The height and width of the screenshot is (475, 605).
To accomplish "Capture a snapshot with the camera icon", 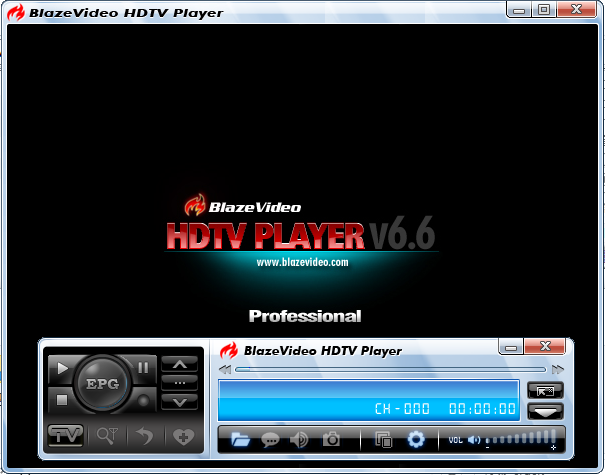I will click(x=331, y=439).
